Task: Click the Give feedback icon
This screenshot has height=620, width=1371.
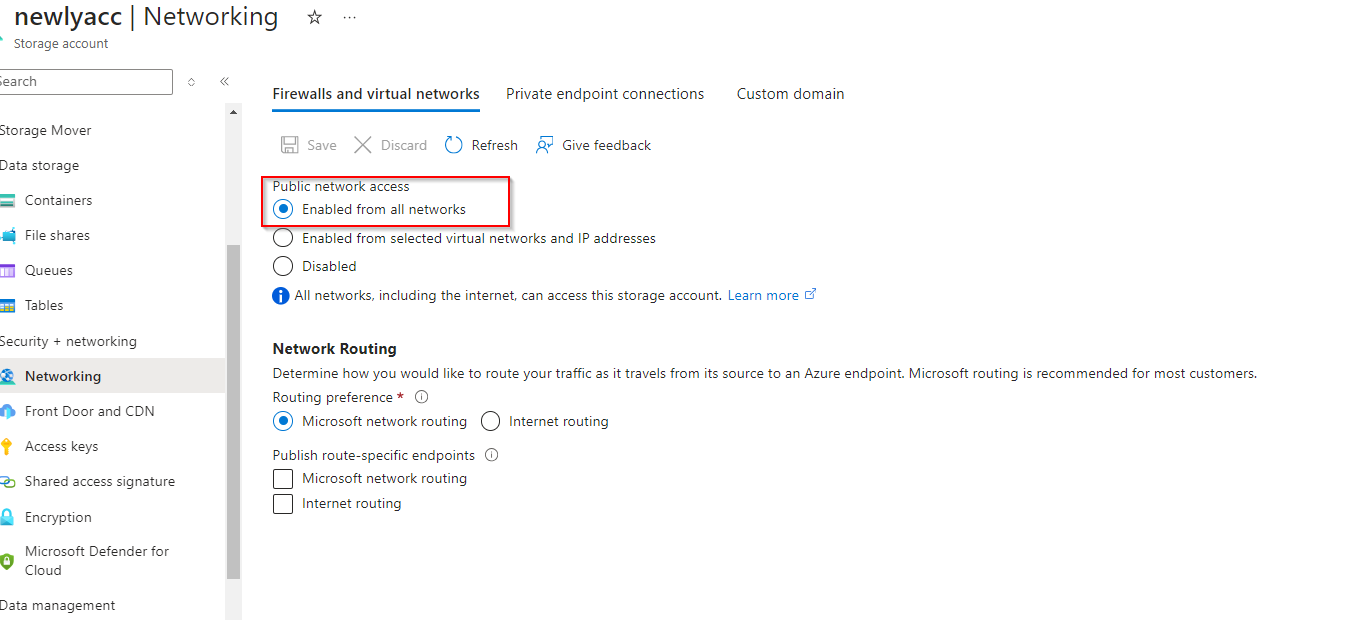Action: [x=545, y=145]
